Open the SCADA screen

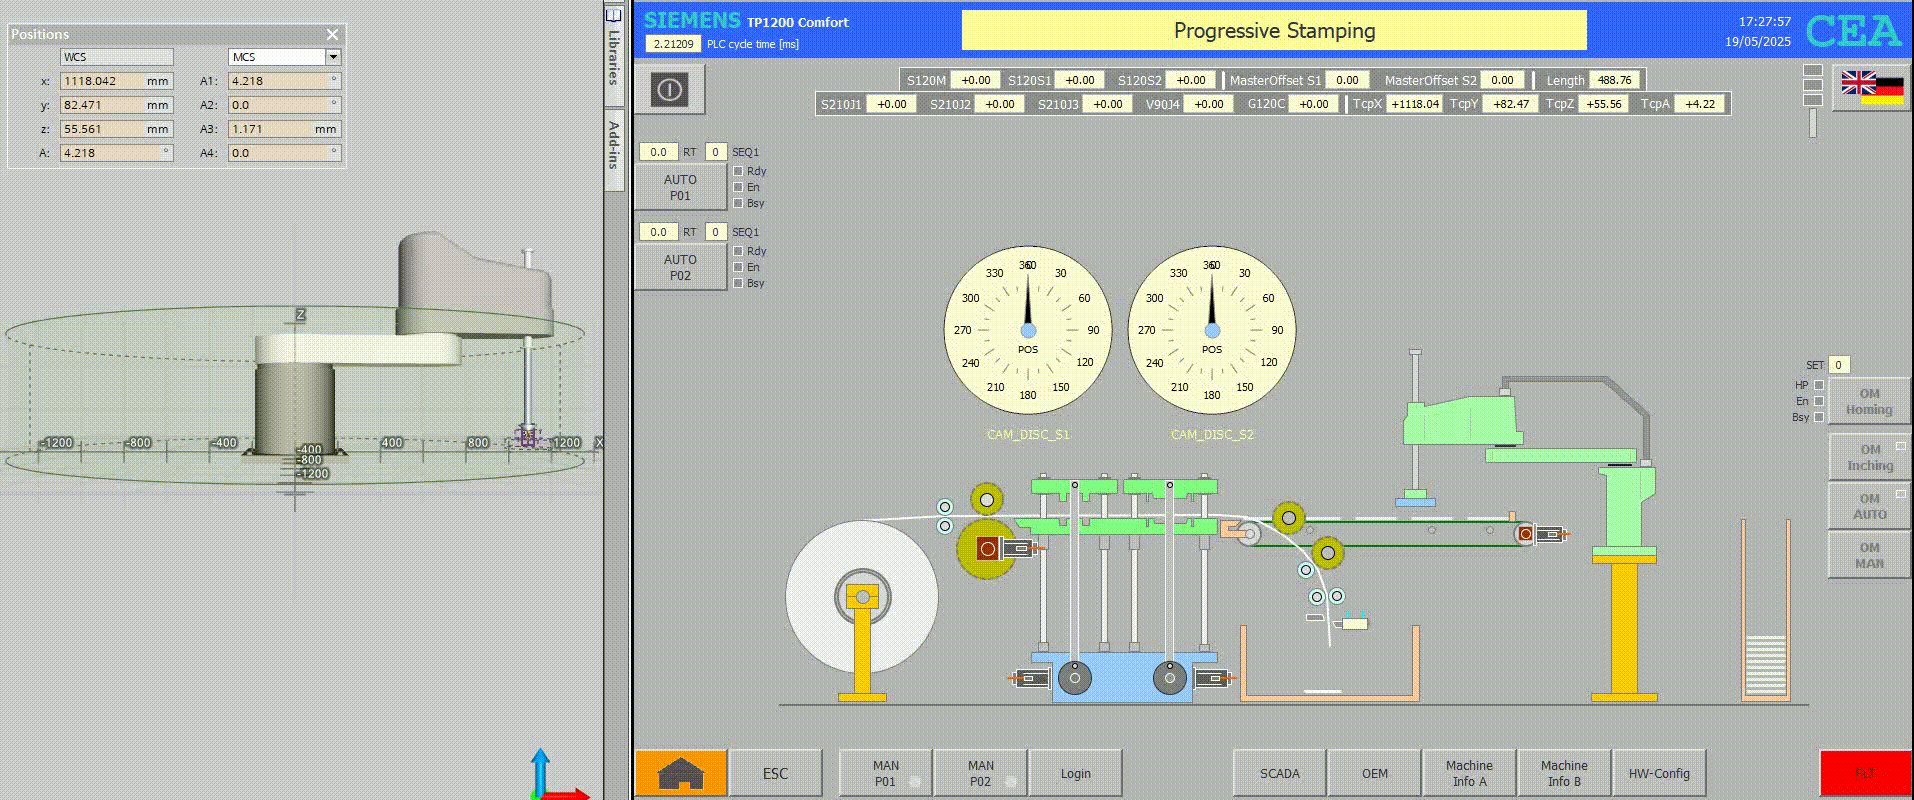pyautogui.click(x=1279, y=773)
